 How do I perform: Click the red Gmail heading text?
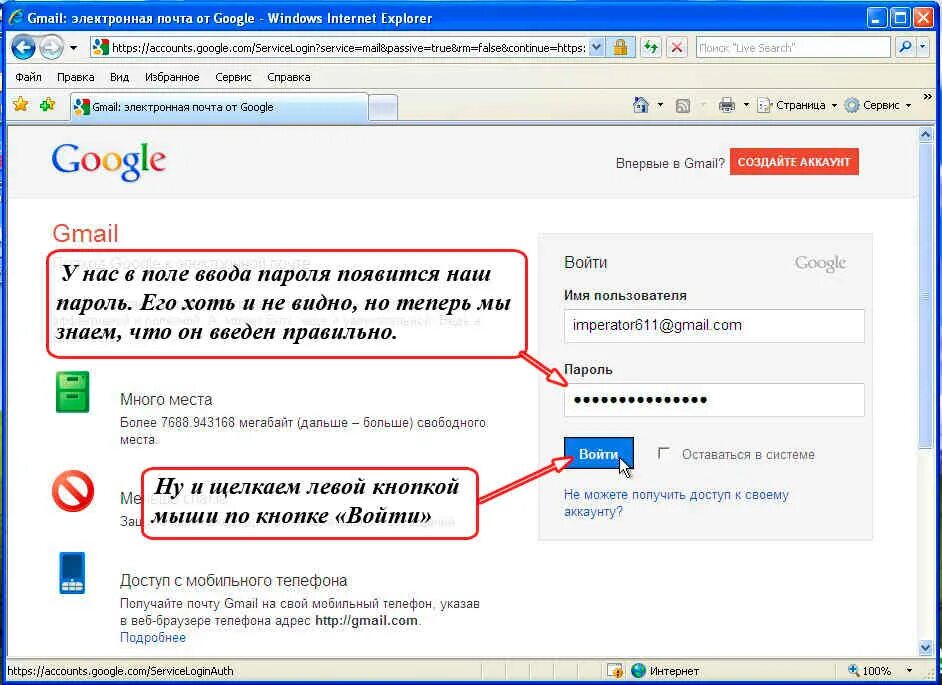click(x=85, y=233)
